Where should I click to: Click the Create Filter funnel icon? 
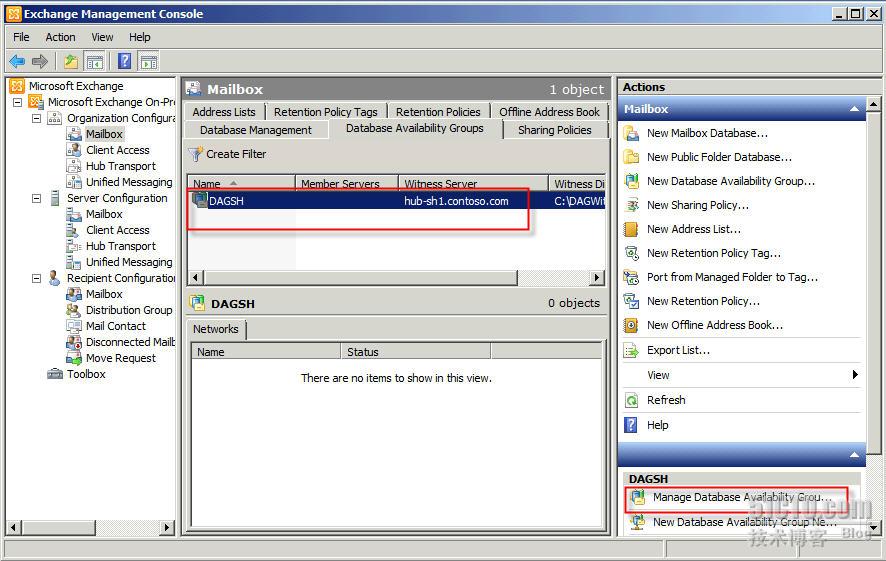[196, 154]
